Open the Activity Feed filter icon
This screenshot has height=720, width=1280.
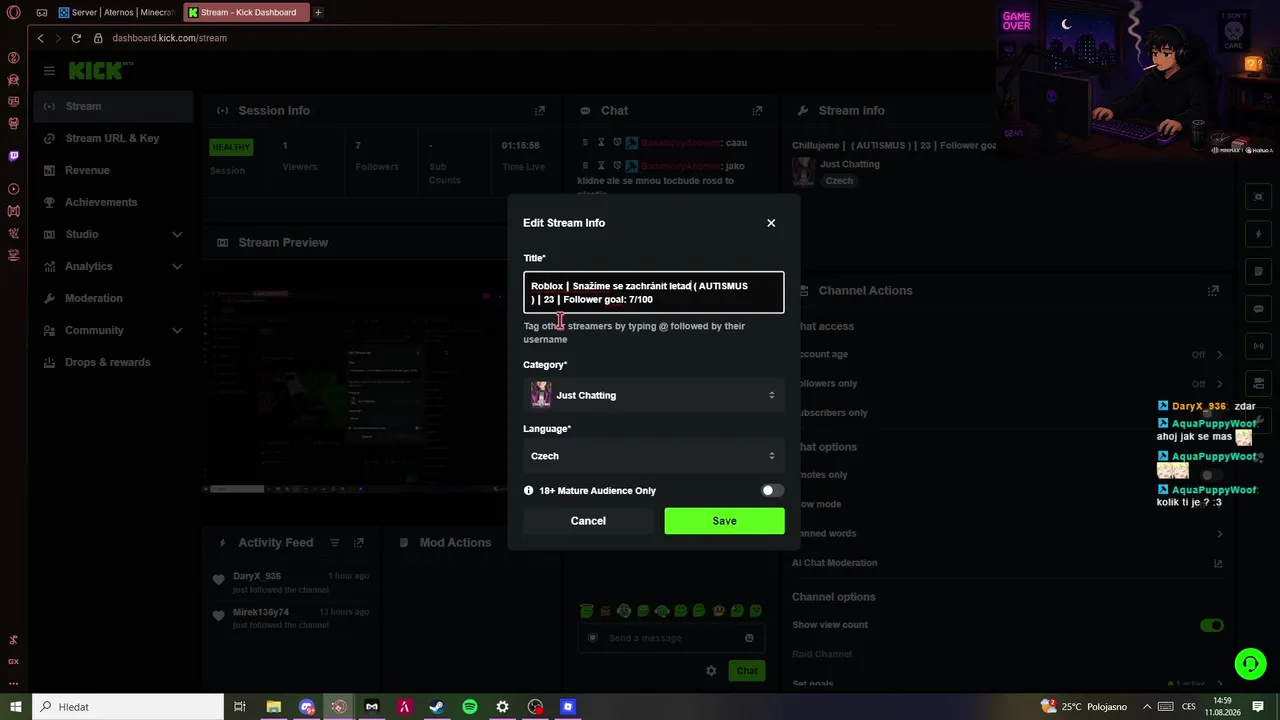point(334,543)
